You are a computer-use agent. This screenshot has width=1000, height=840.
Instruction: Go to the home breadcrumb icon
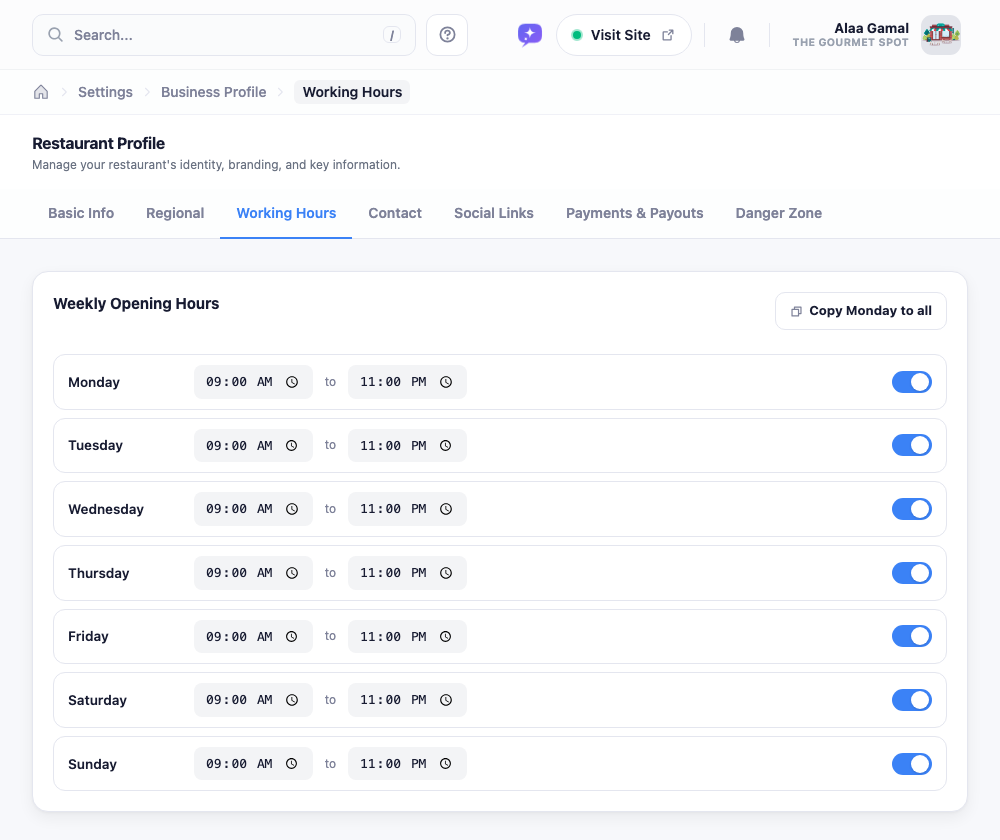click(41, 92)
